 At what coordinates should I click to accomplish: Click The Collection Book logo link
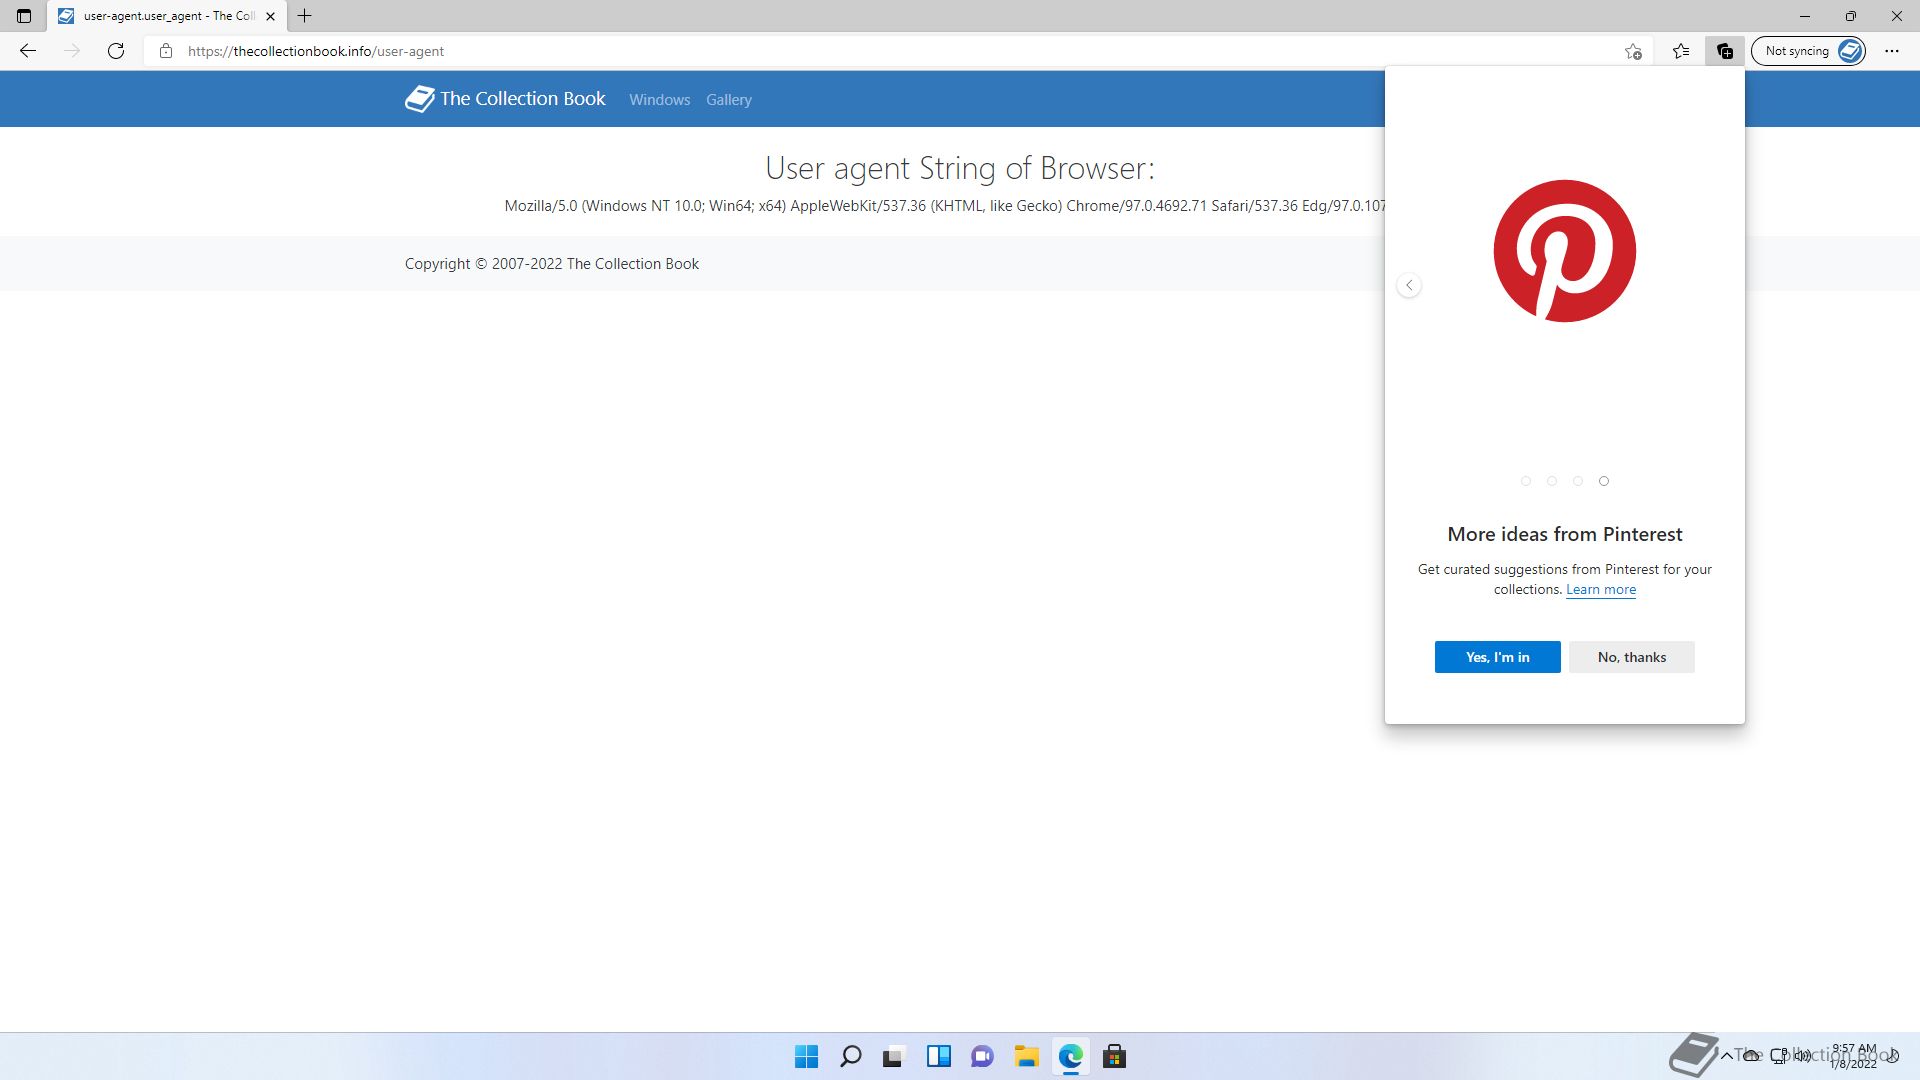[x=505, y=99]
